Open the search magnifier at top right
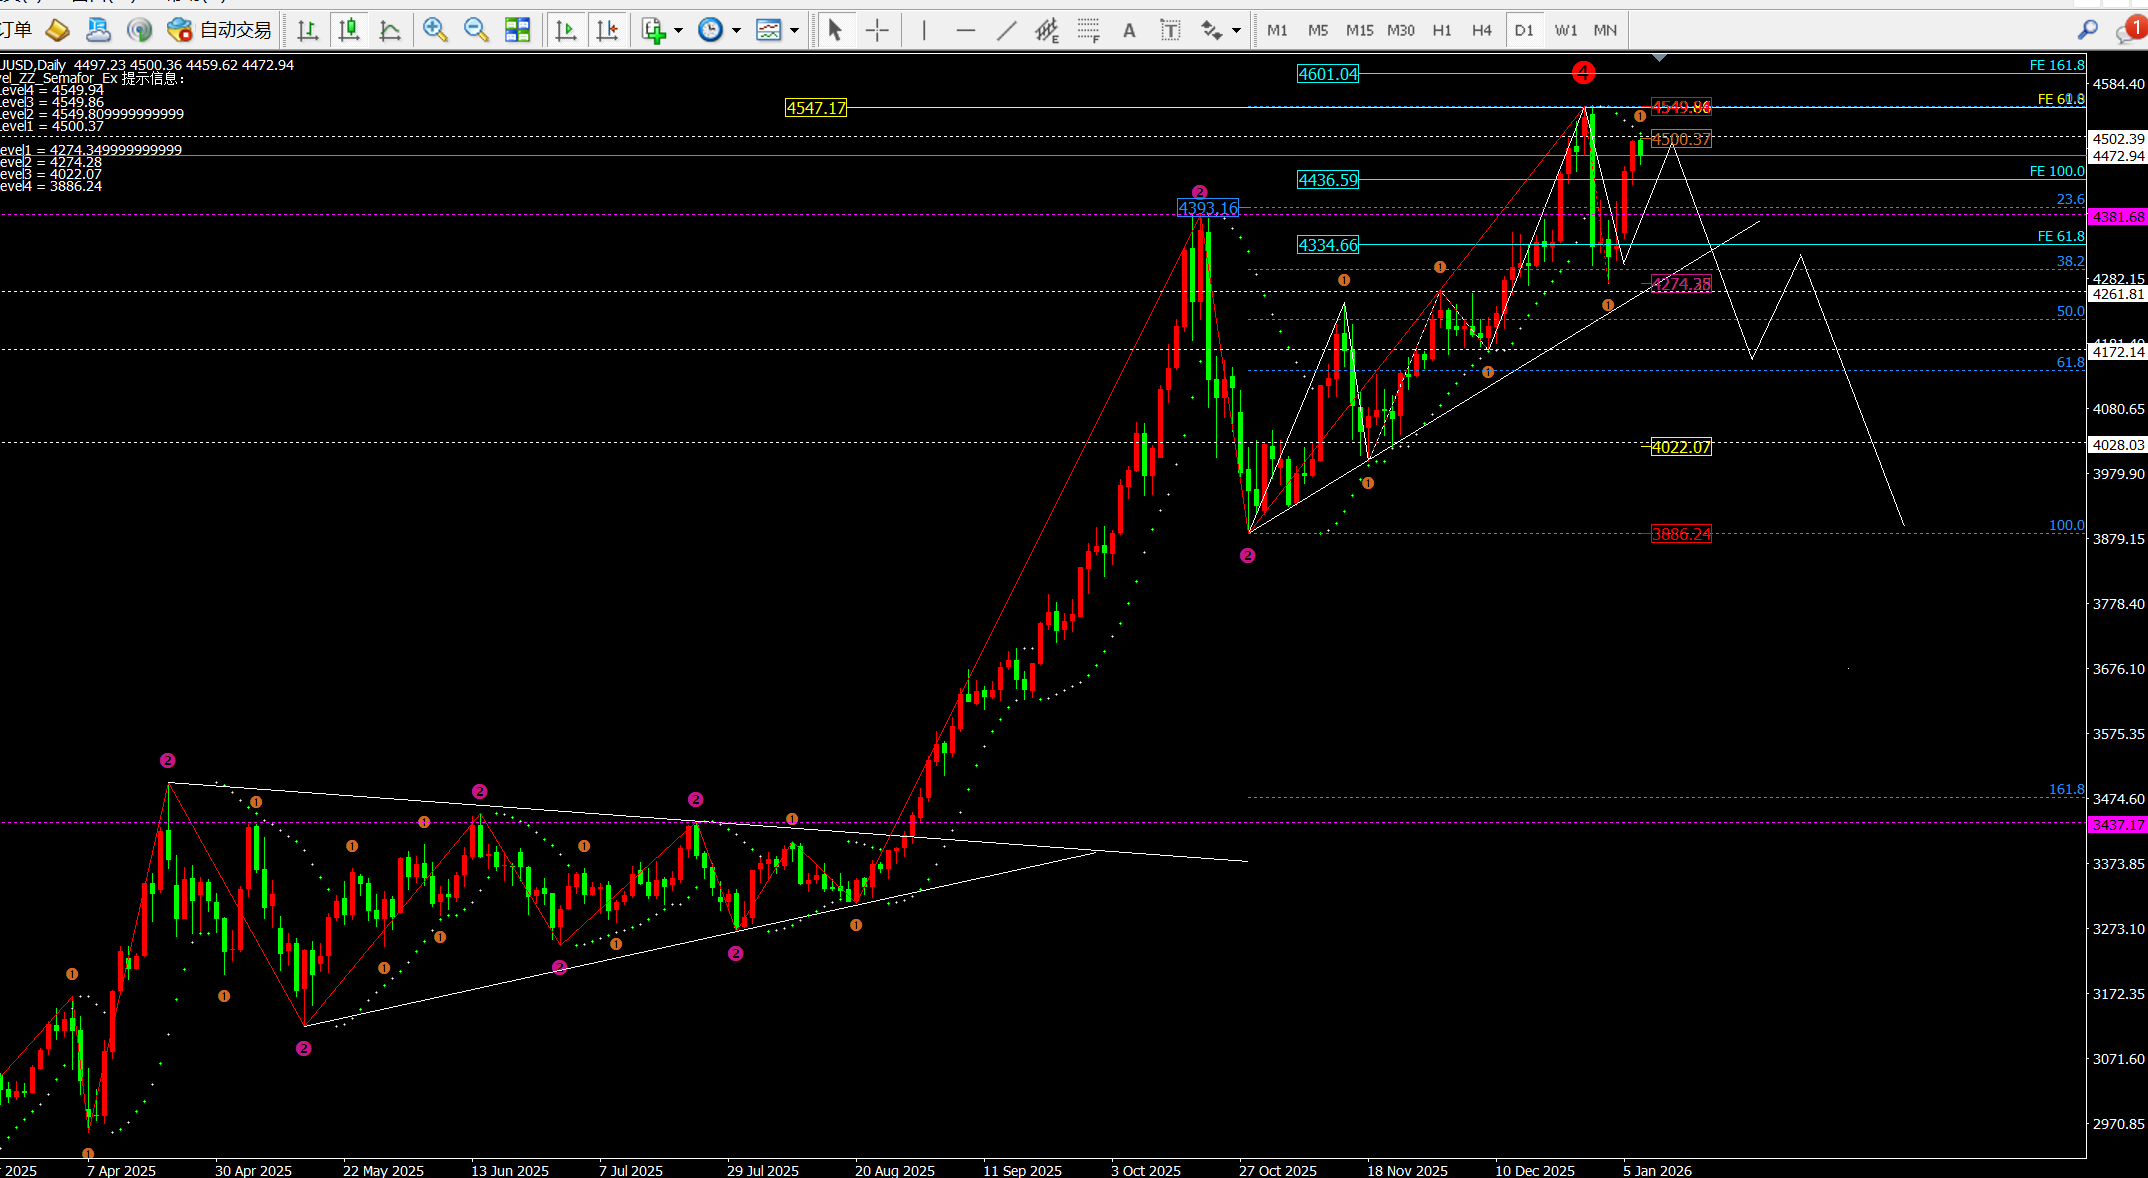Screen dimensions: 2148x1178 click(x=2087, y=30)
